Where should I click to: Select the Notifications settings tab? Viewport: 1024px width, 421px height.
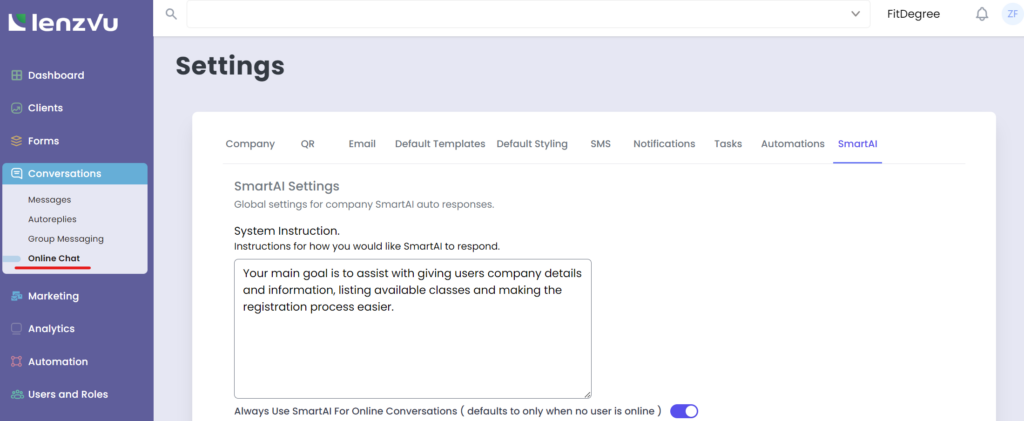tap(664, 144)
